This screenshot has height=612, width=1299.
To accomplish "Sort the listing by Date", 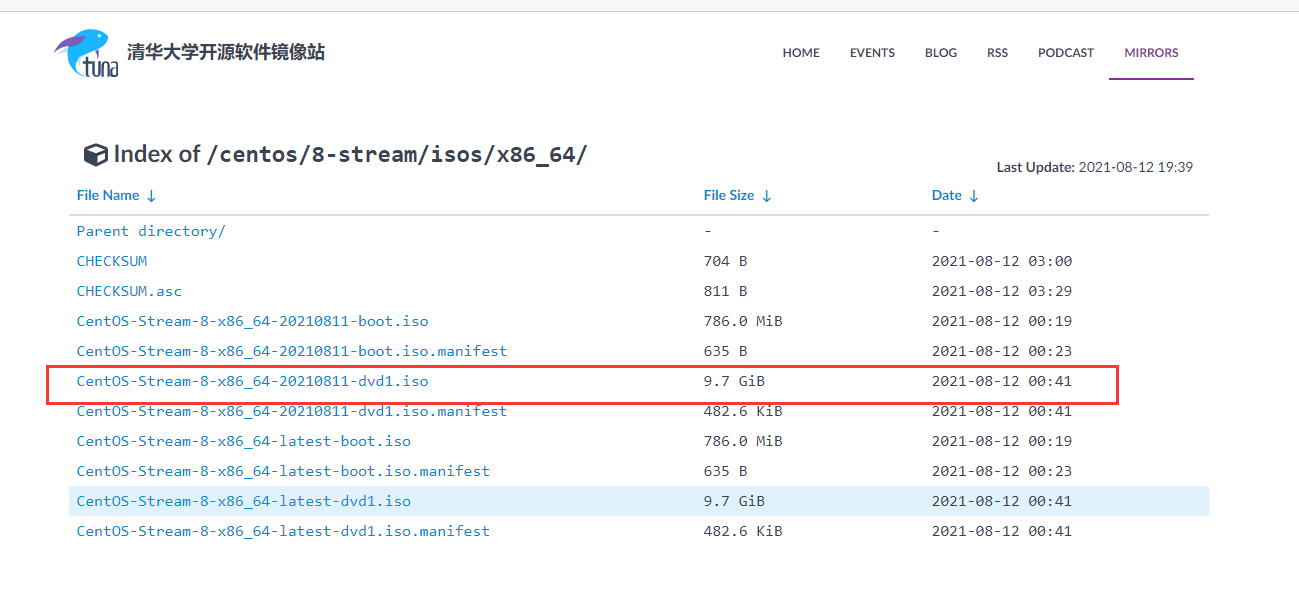I will click(x=955, y=196).
